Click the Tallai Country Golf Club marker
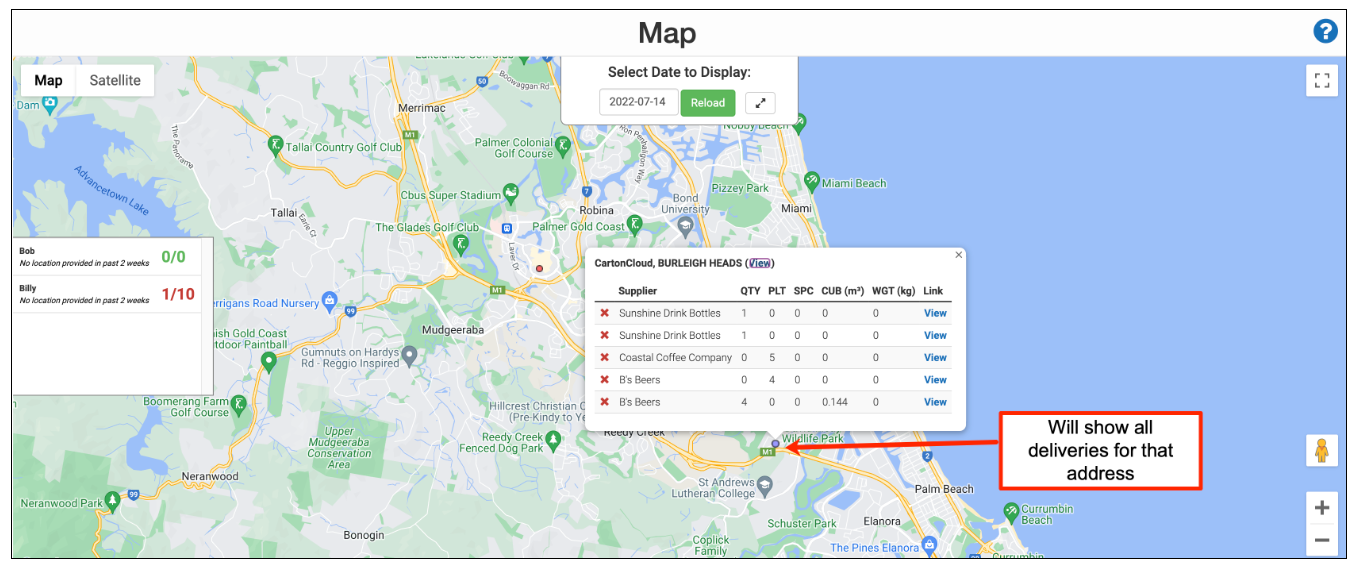 coord(274,146)
